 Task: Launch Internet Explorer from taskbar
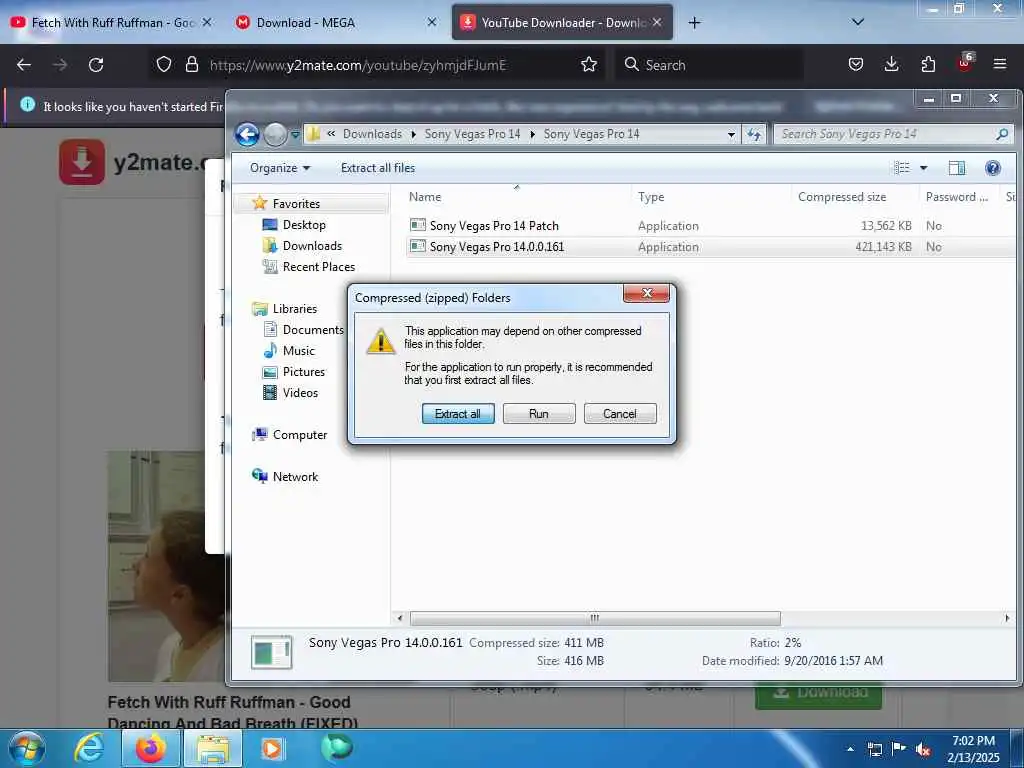tap(89, 748)
